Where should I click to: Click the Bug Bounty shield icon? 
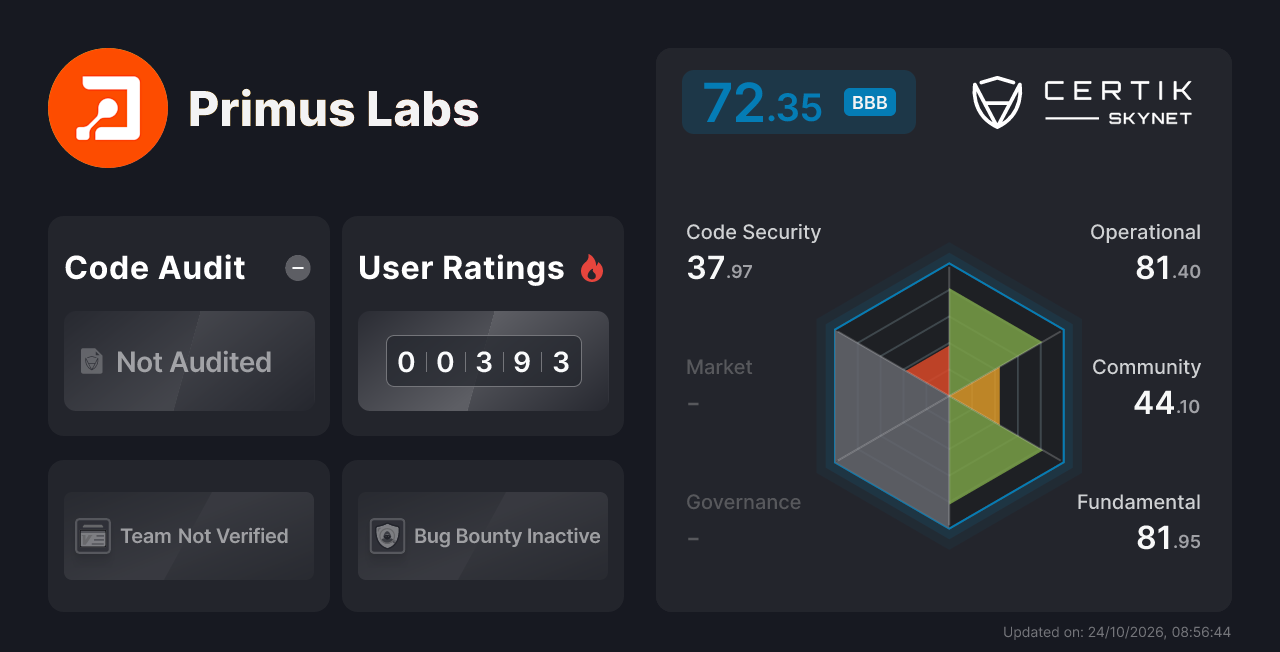coord(387,536)
